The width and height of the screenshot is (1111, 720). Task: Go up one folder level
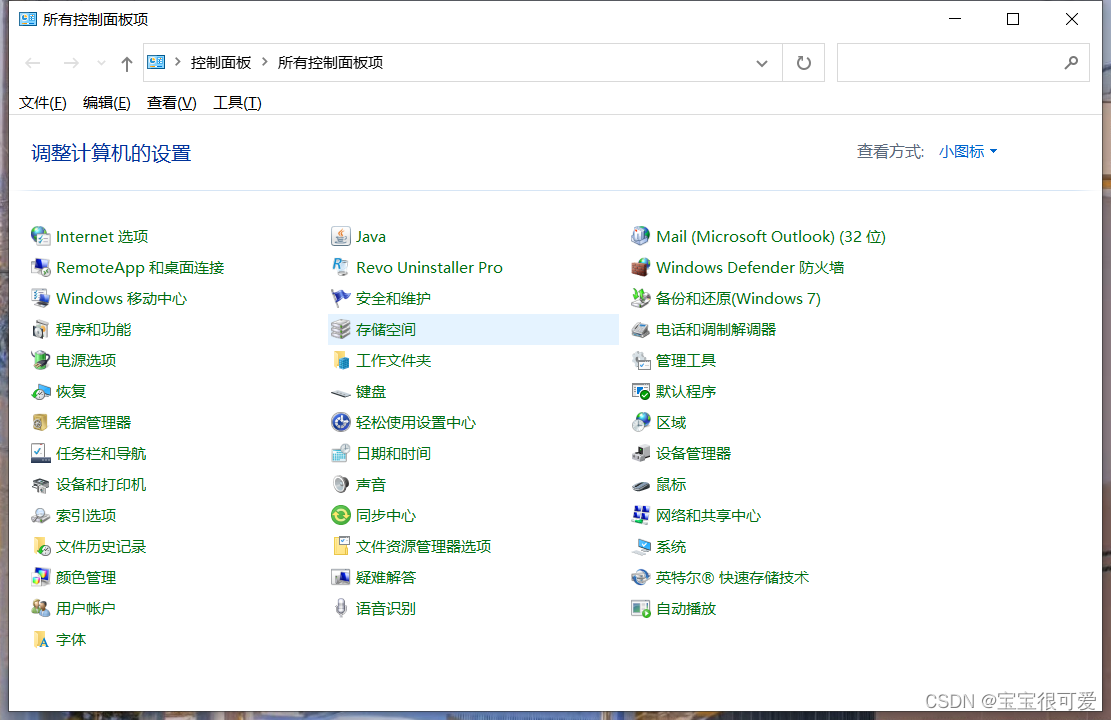[x=127, y=64]
